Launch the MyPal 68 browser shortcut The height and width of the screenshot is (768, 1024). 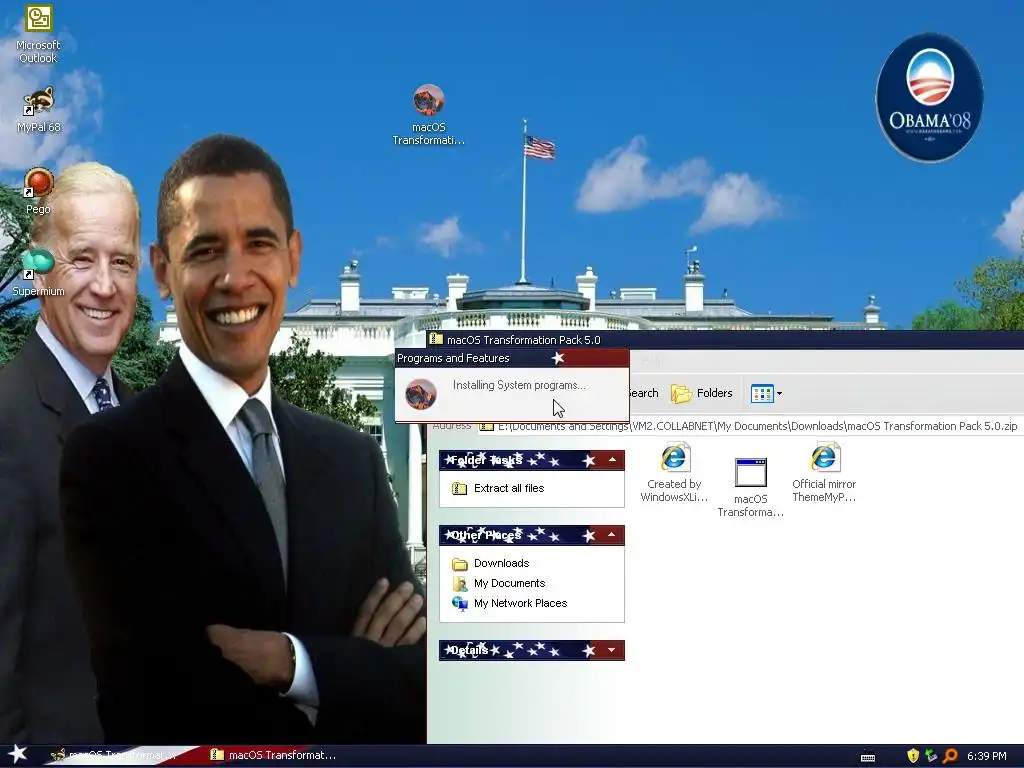pos(38,110)
